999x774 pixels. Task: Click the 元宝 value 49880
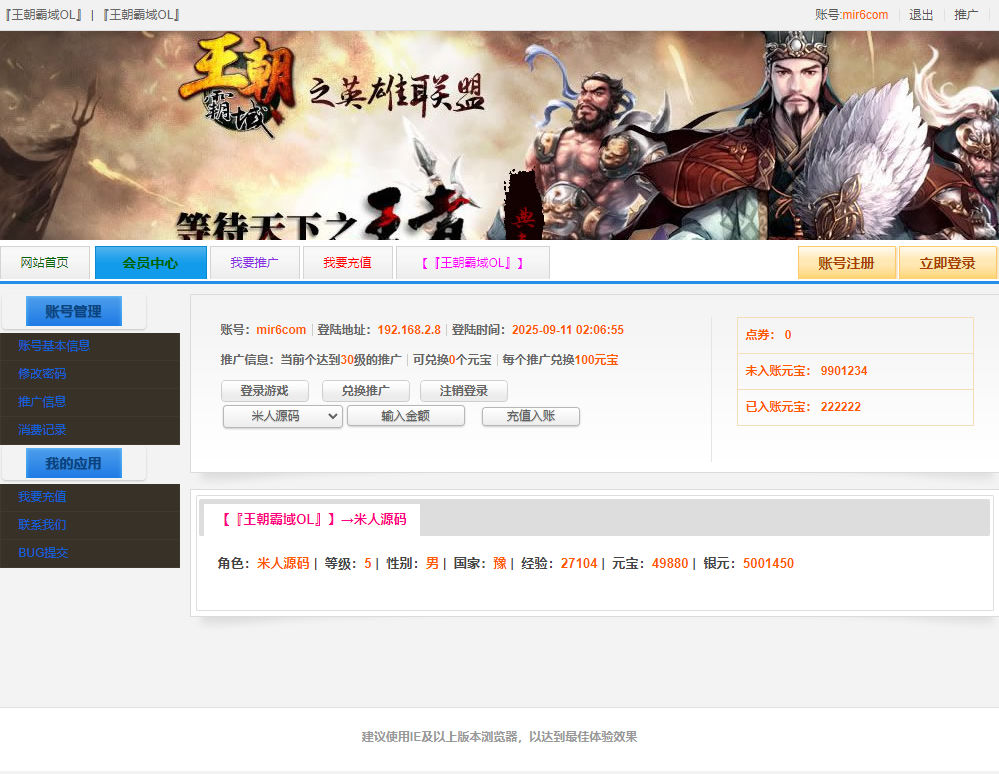pyautogui.click(x=670, y=563)
